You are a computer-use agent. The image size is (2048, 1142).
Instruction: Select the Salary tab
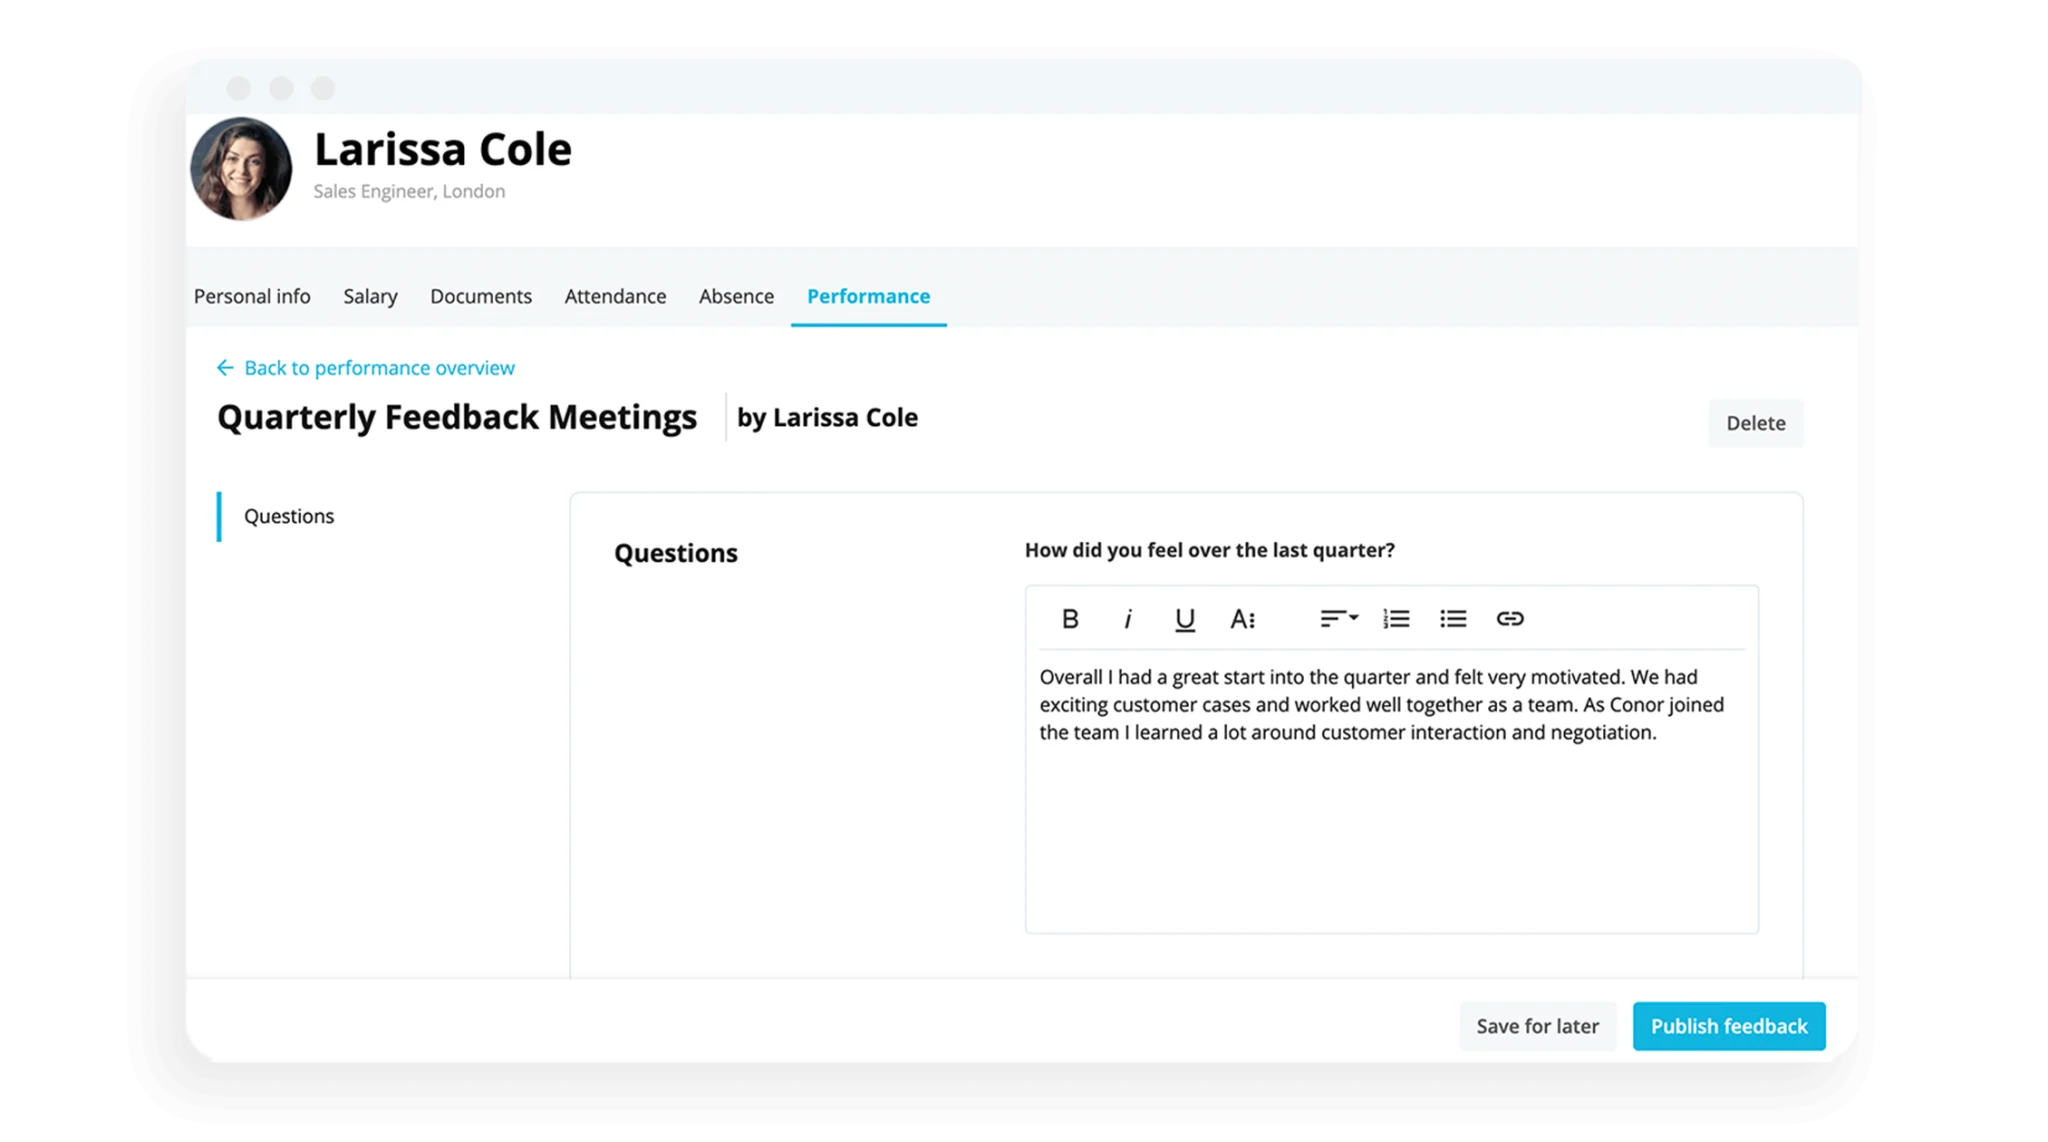click(x=370, y=295)
